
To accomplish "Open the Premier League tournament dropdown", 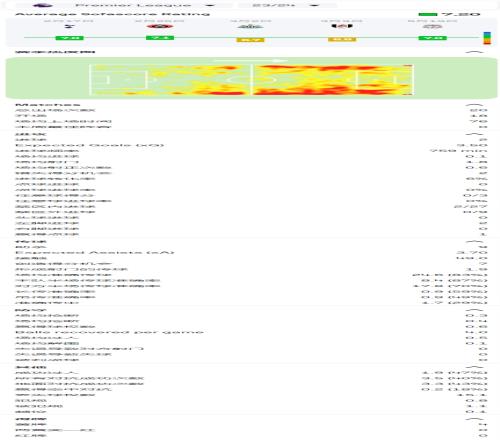I will pyautogui.click(x=124, y=5).
